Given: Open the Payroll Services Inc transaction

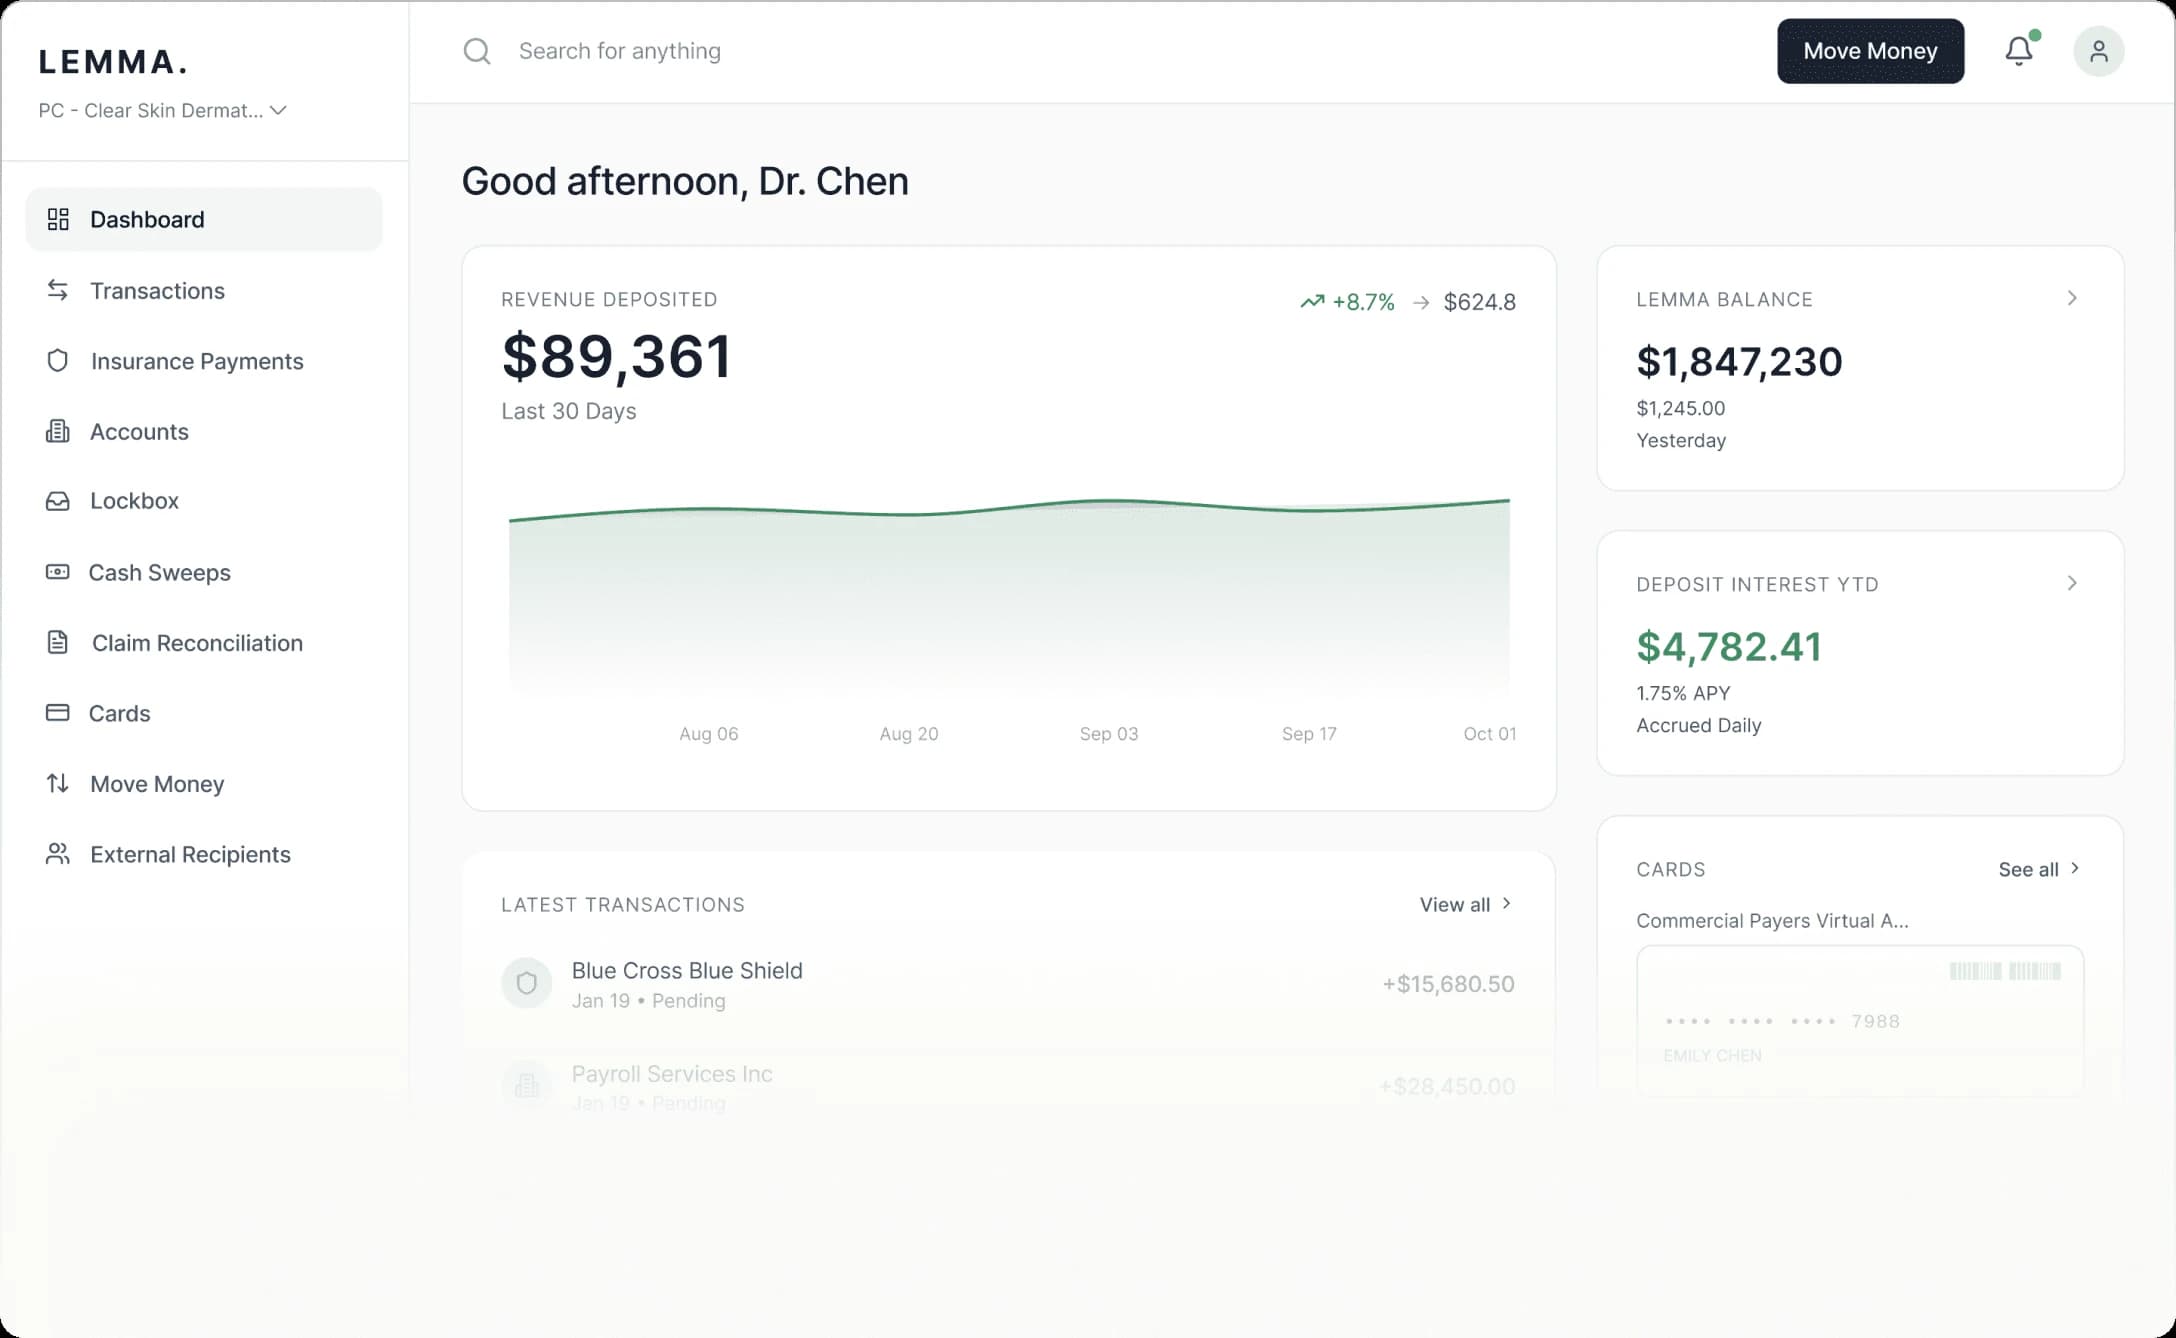Looking at the screenshot, I should coord(1008,1086).
